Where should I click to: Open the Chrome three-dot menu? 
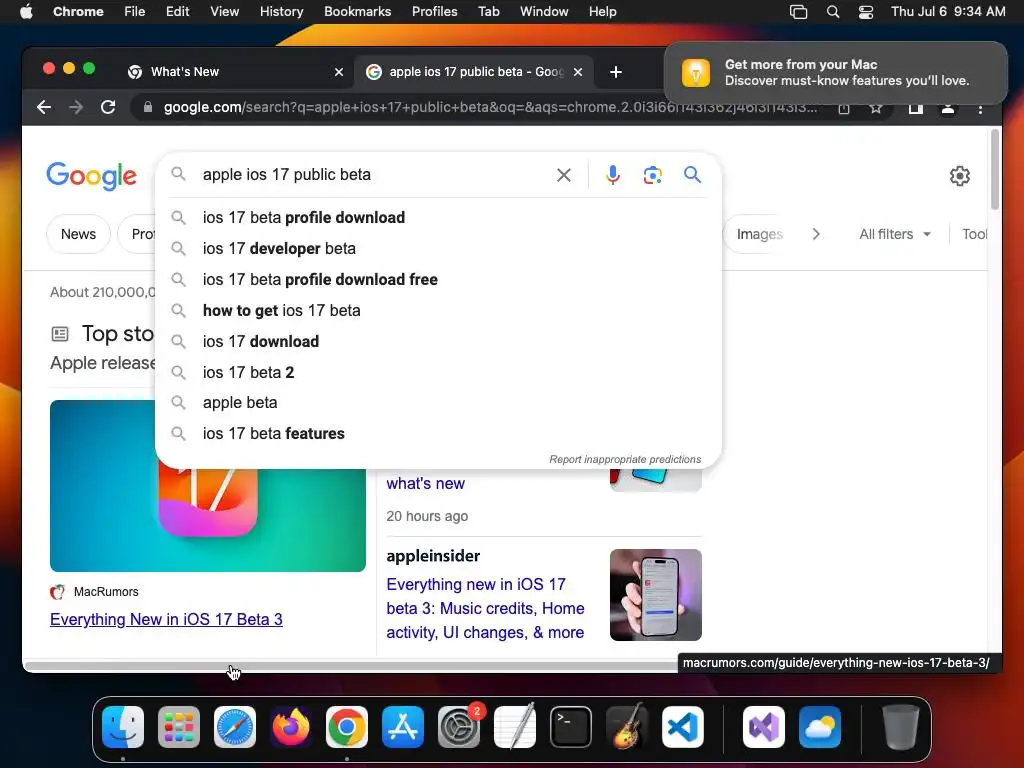980,108
